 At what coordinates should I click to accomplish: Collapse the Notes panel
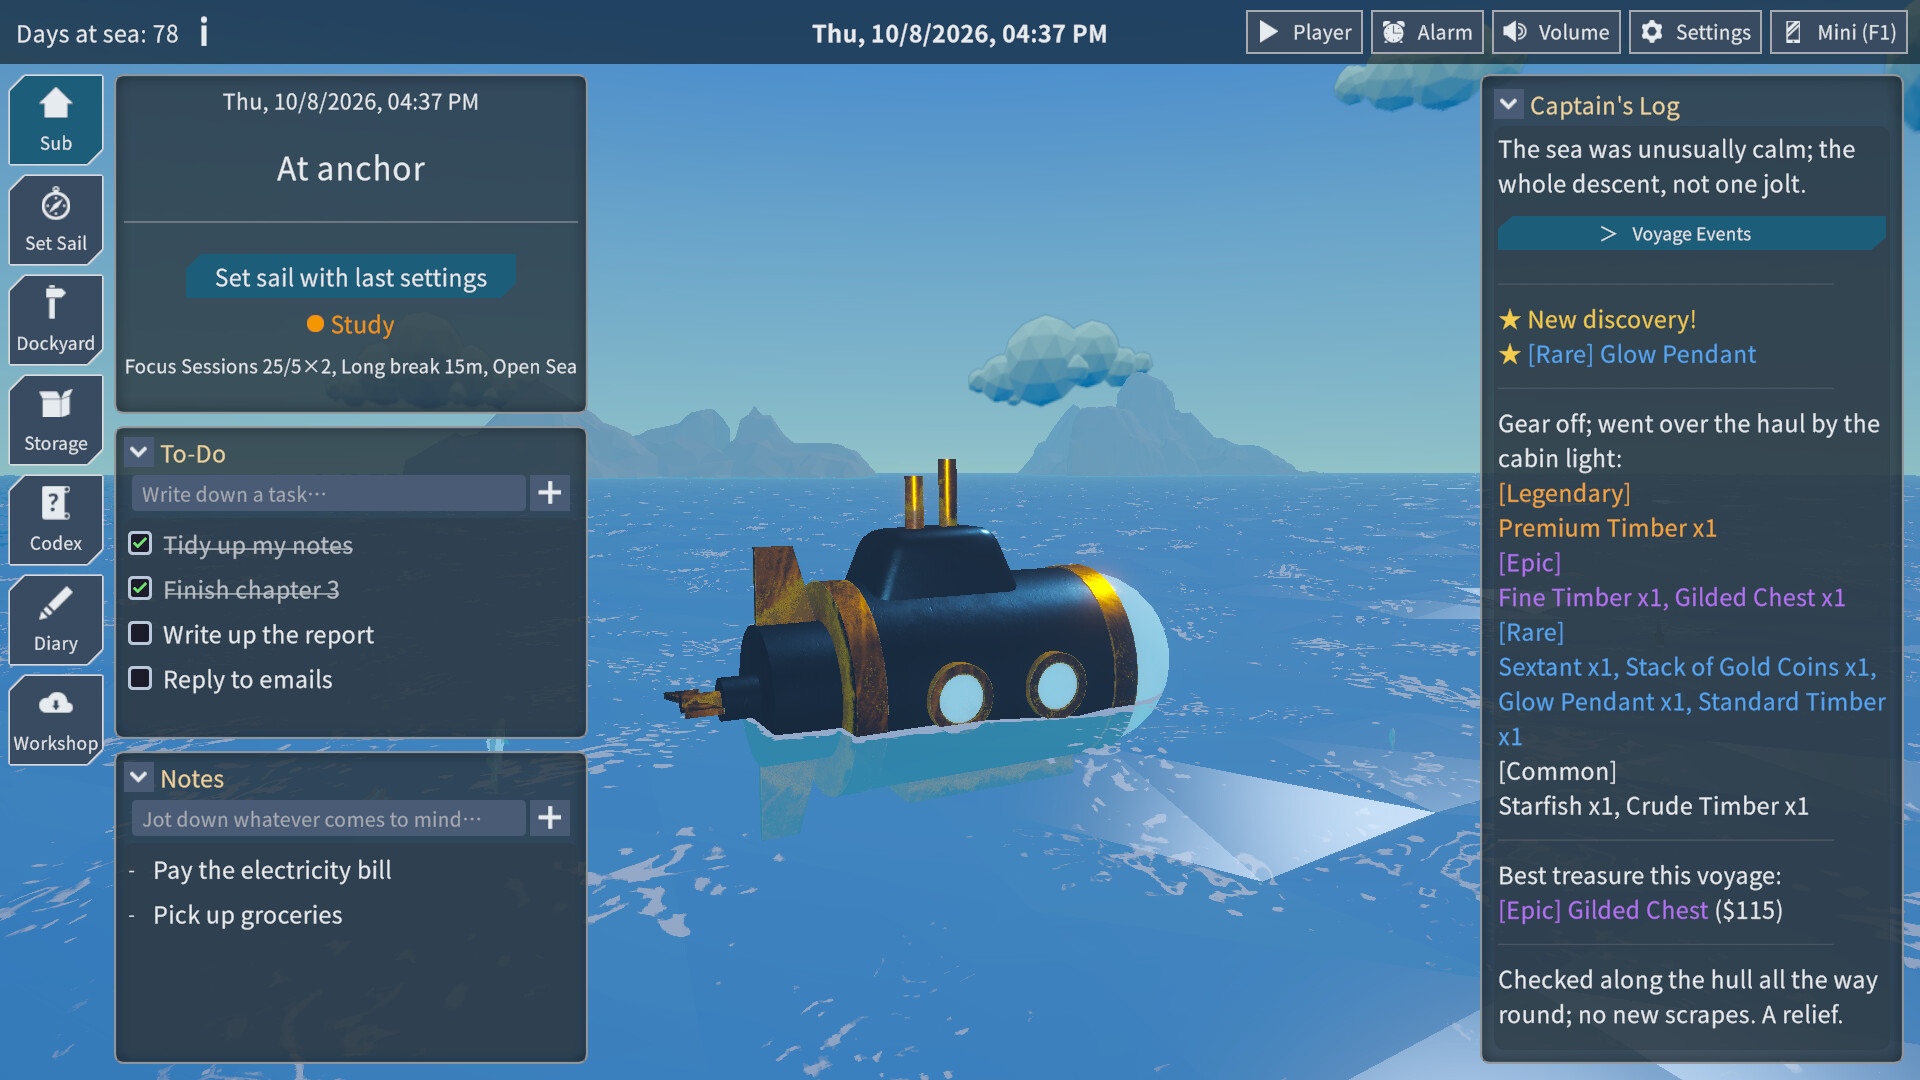pyautogui.click(x=139, y=778)
